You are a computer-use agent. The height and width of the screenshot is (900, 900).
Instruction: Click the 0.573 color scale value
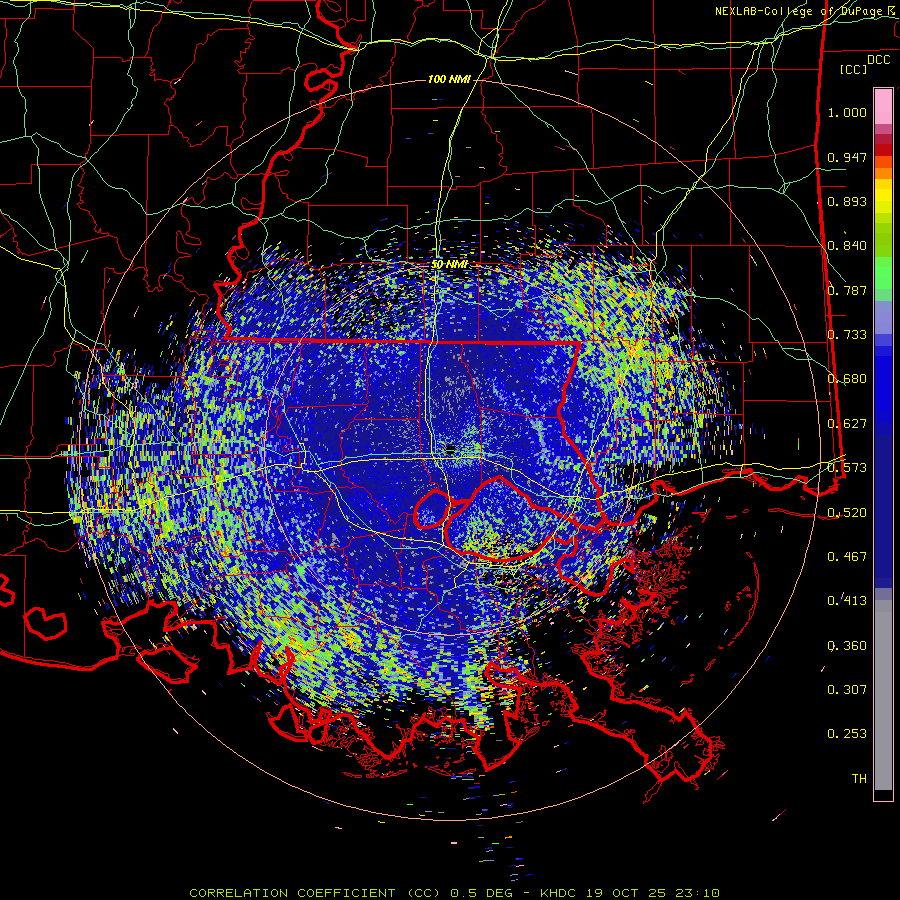[x=847, y=467]
